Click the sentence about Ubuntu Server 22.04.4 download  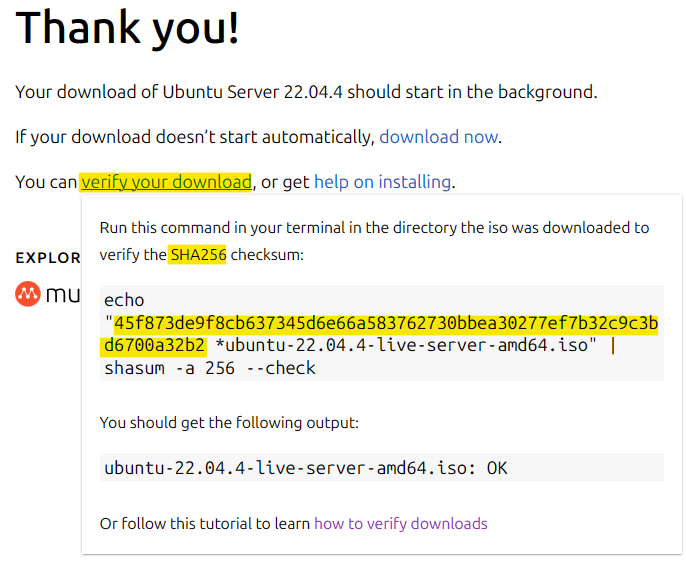click(x=306, y=92)
